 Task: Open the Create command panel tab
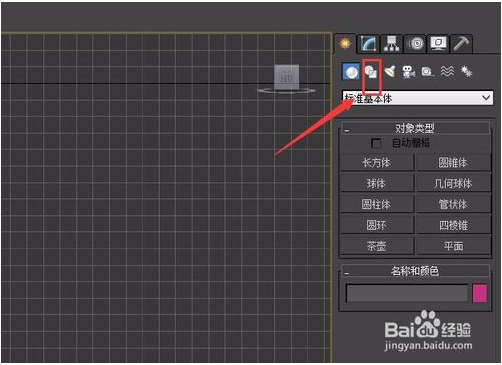[345, 44]
